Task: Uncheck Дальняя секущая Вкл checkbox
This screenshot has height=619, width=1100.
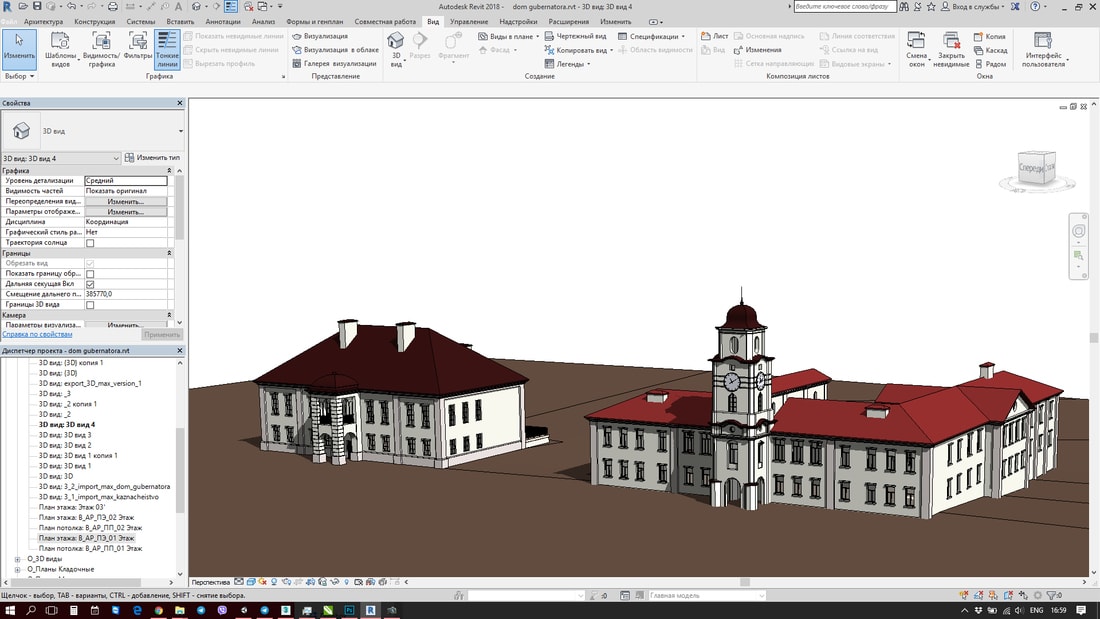Action: coord(90,284)
